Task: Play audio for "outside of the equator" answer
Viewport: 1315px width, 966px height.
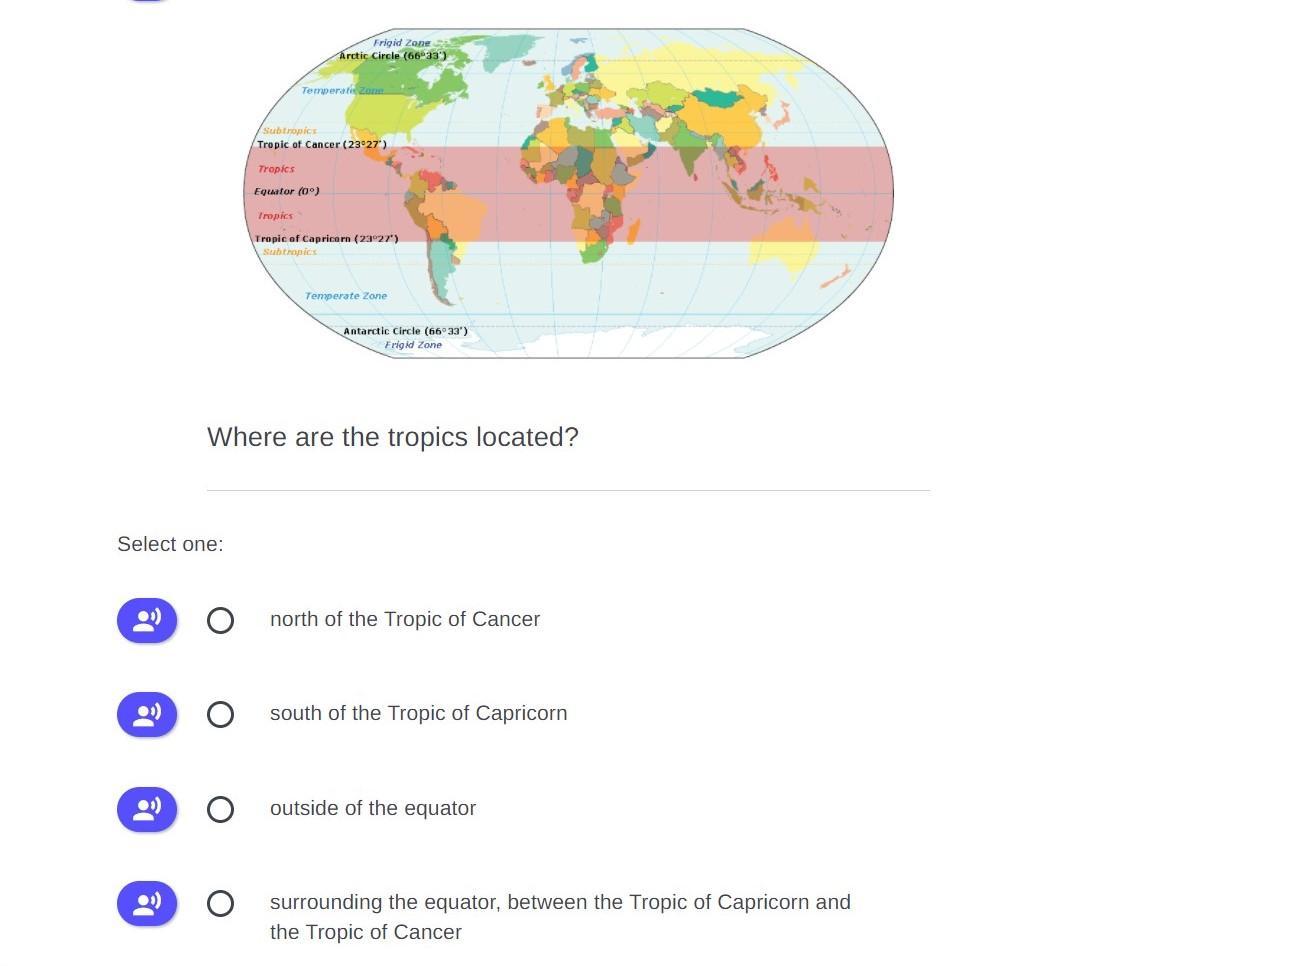Action: [x=147, y=809]
